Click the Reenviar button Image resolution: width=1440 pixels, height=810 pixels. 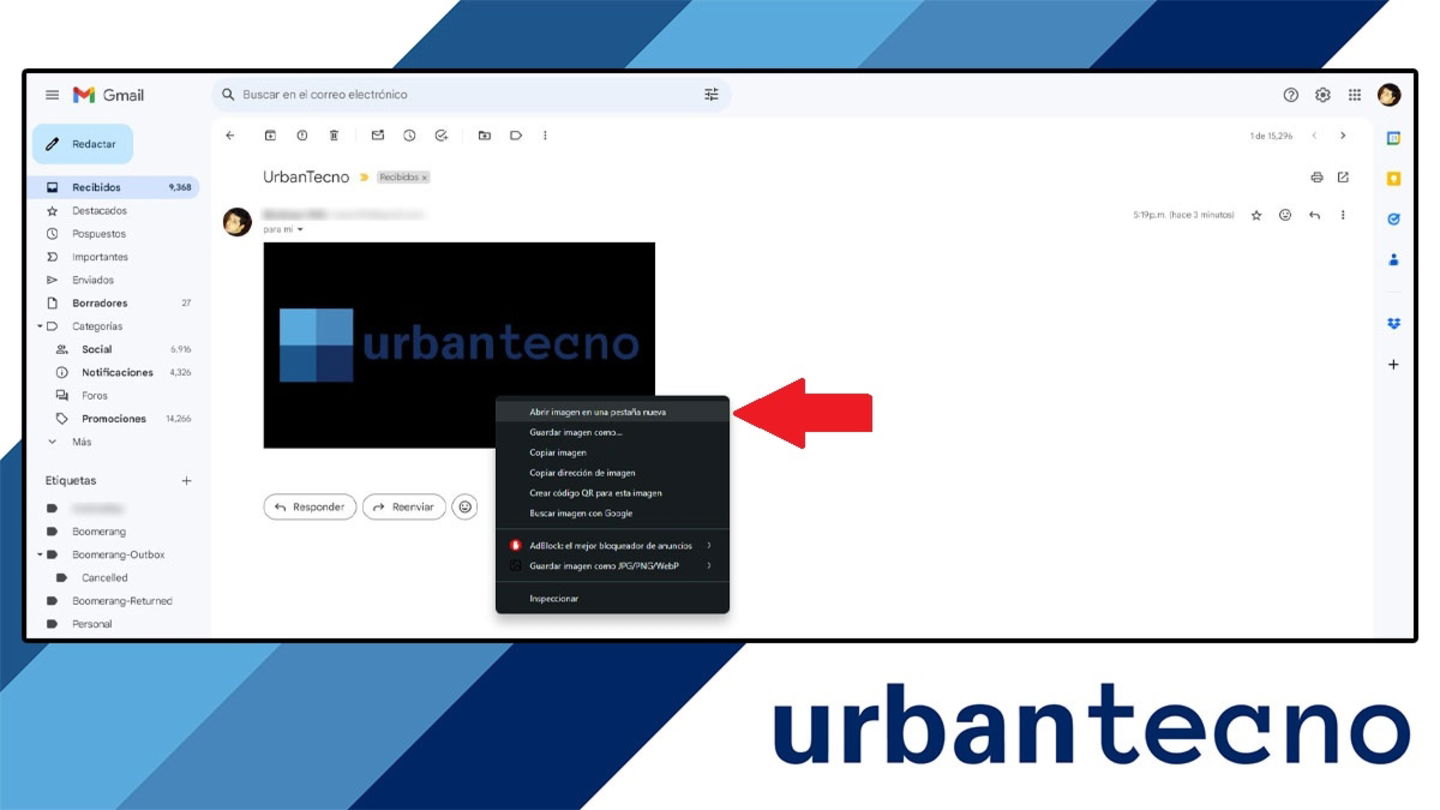pyautogui.click(x=404, y=507)
